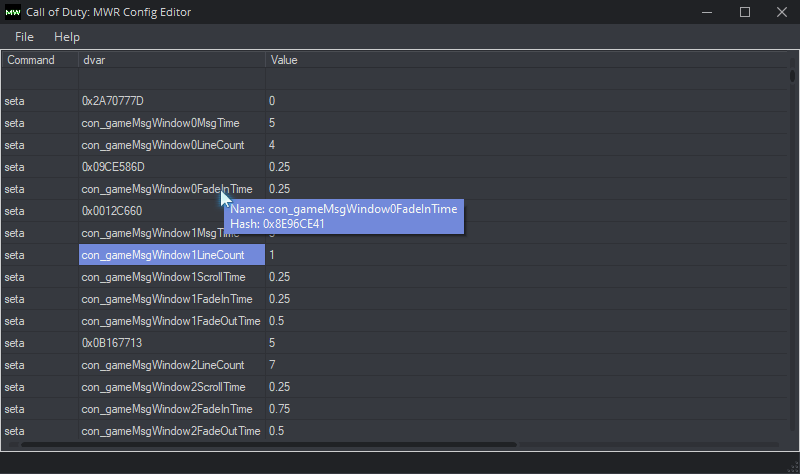
Task: Click the MW app icon in title bar
Action: [x=13, y=12]
